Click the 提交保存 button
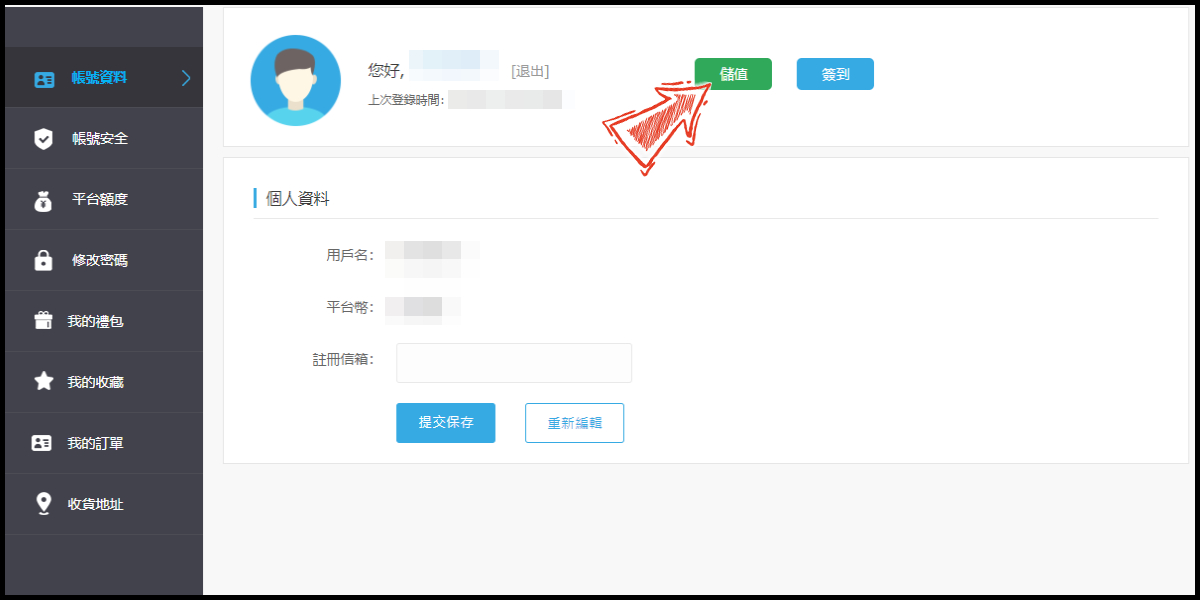The height and width of the screenshot is (600, 1200). click(x=446, y=423)
